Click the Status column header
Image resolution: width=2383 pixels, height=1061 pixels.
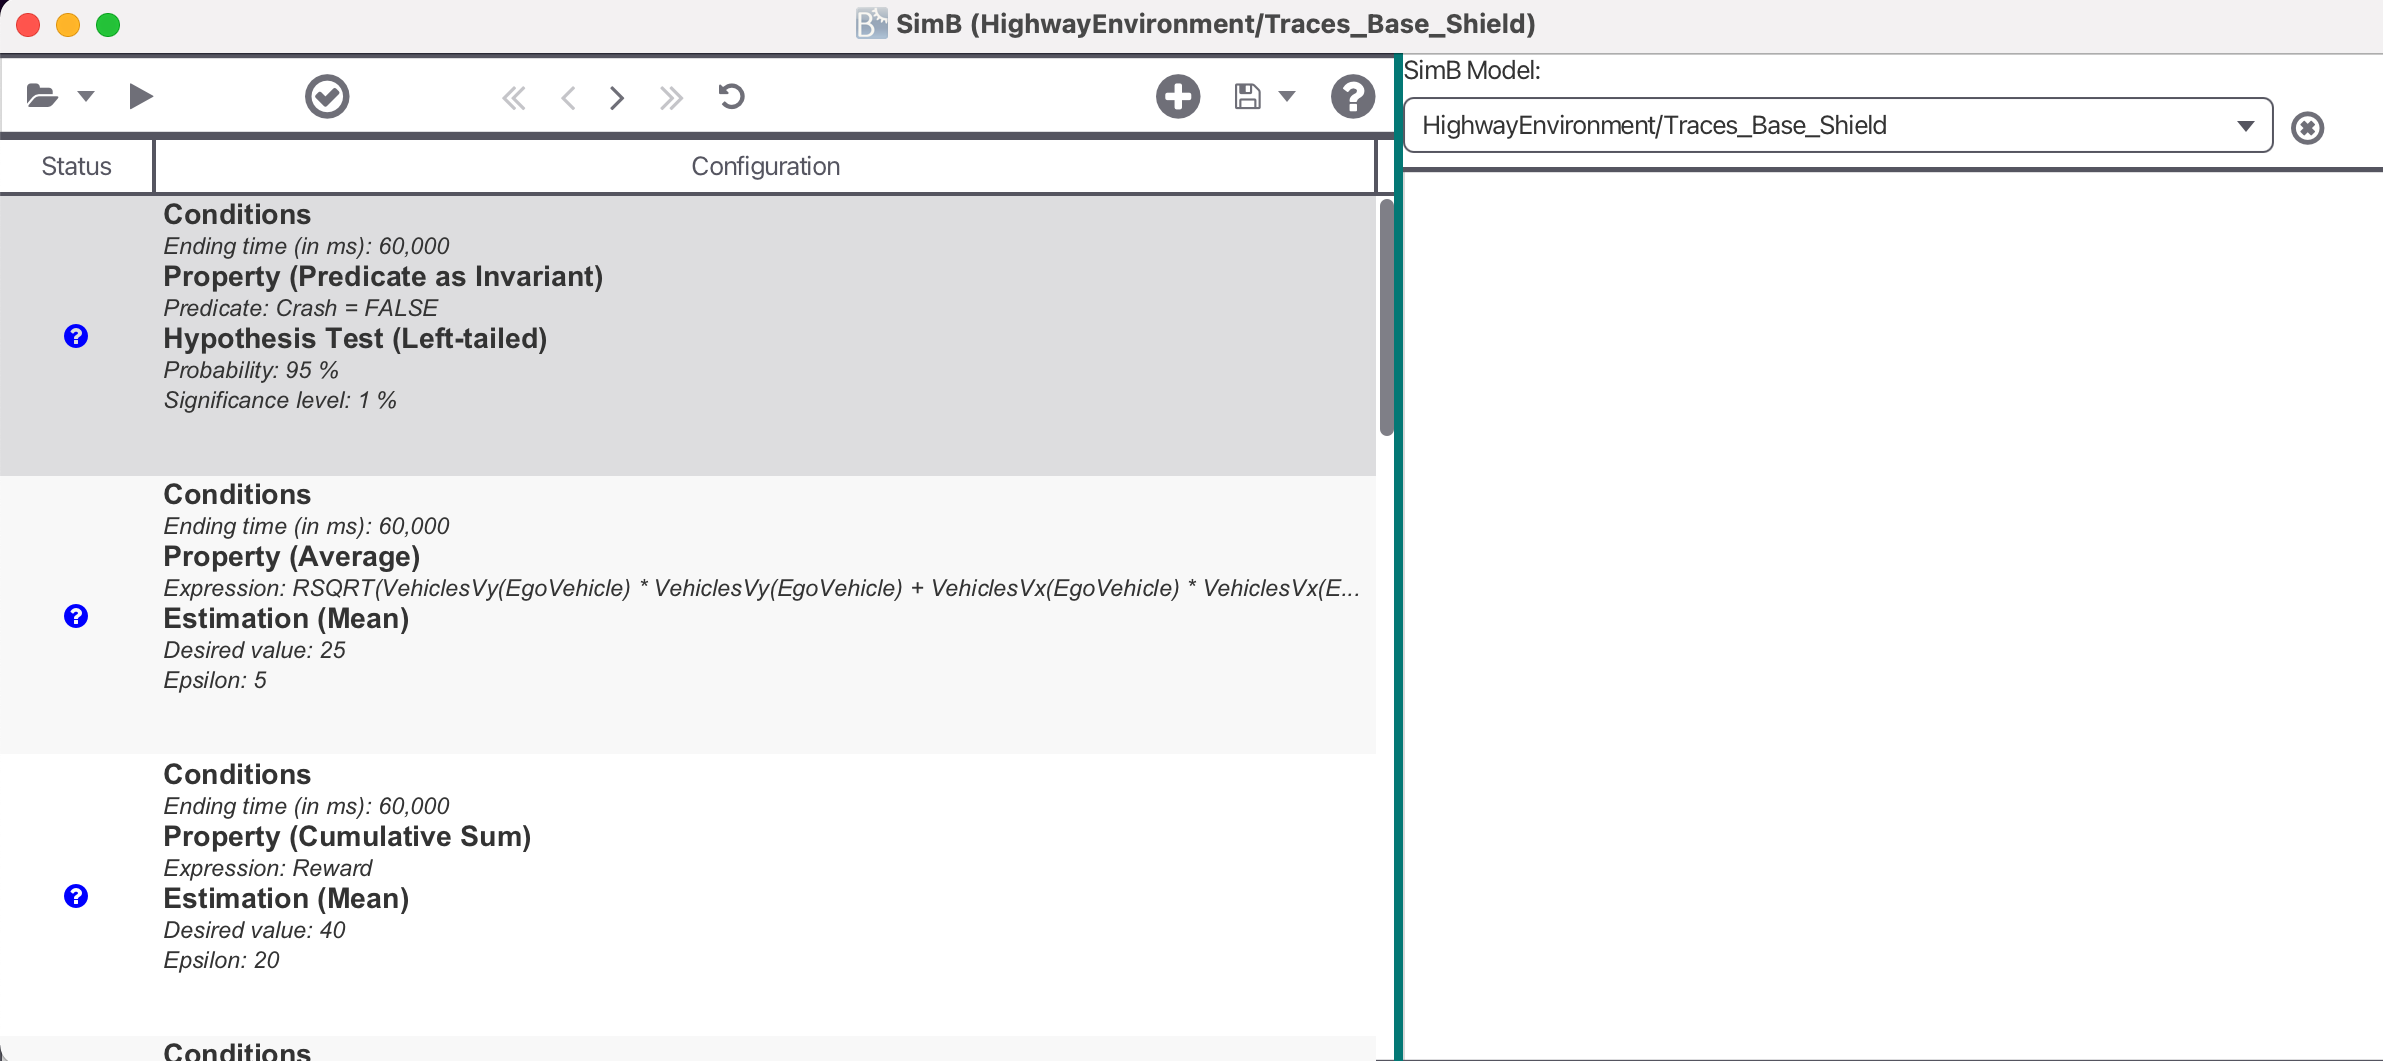tap(76, 166)
